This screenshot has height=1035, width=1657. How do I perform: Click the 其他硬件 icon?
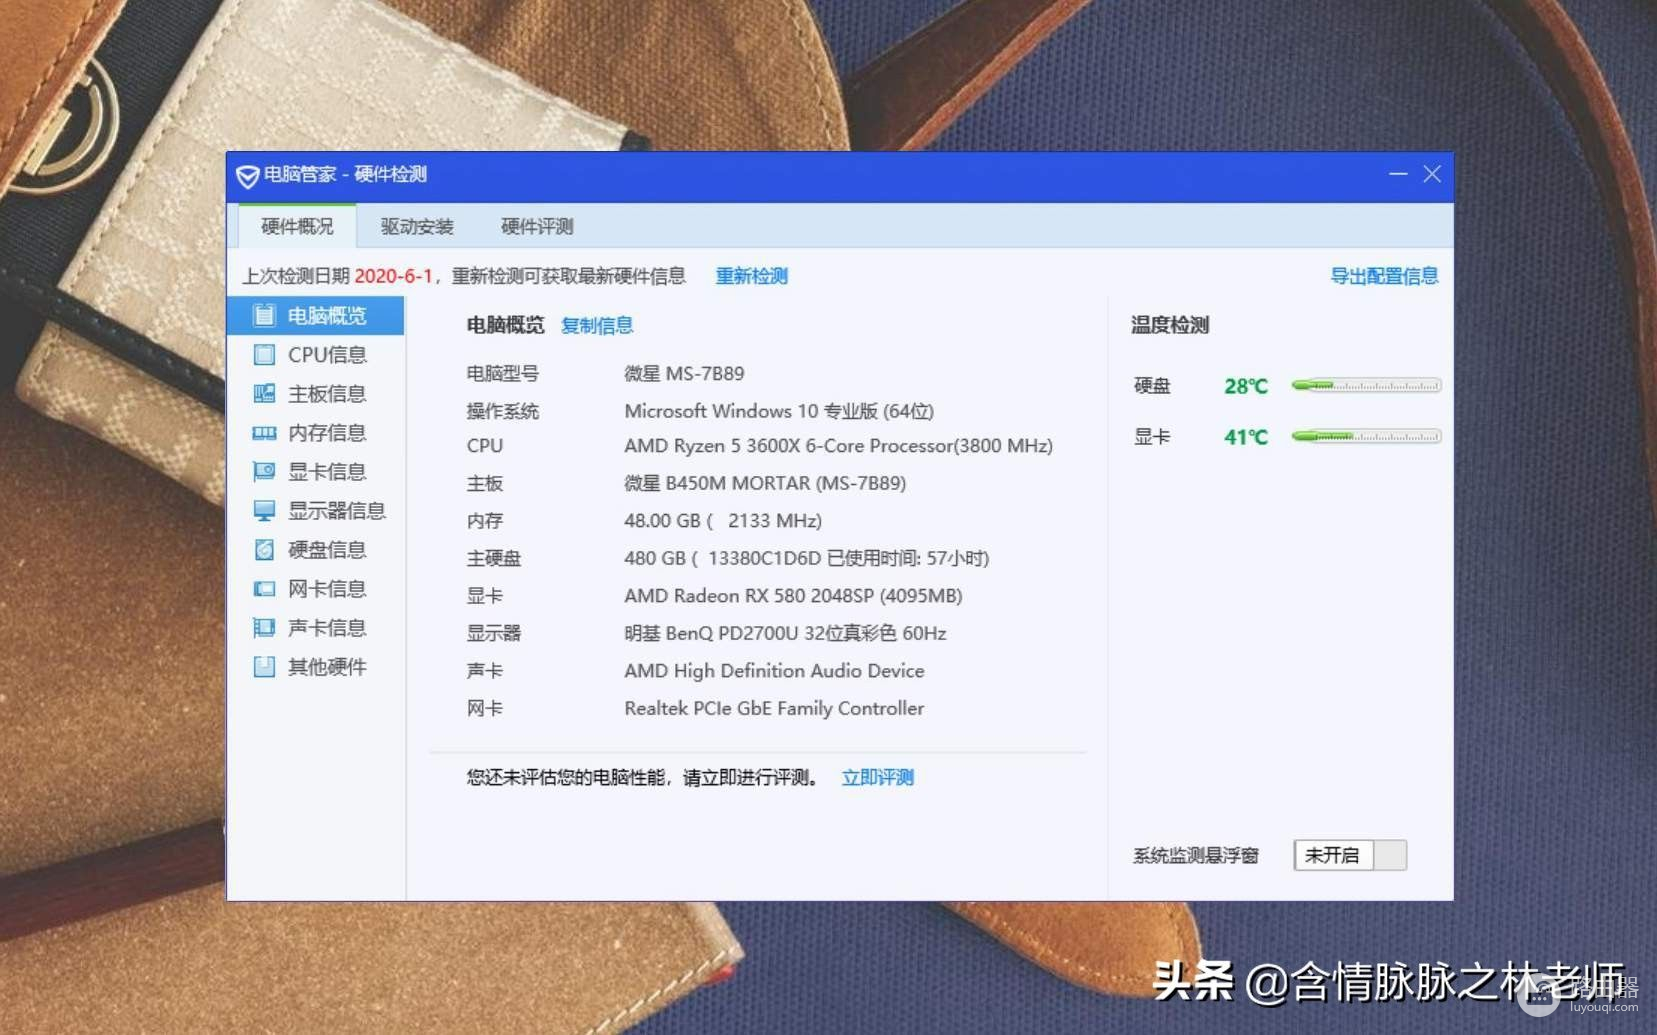coord(264,667)
